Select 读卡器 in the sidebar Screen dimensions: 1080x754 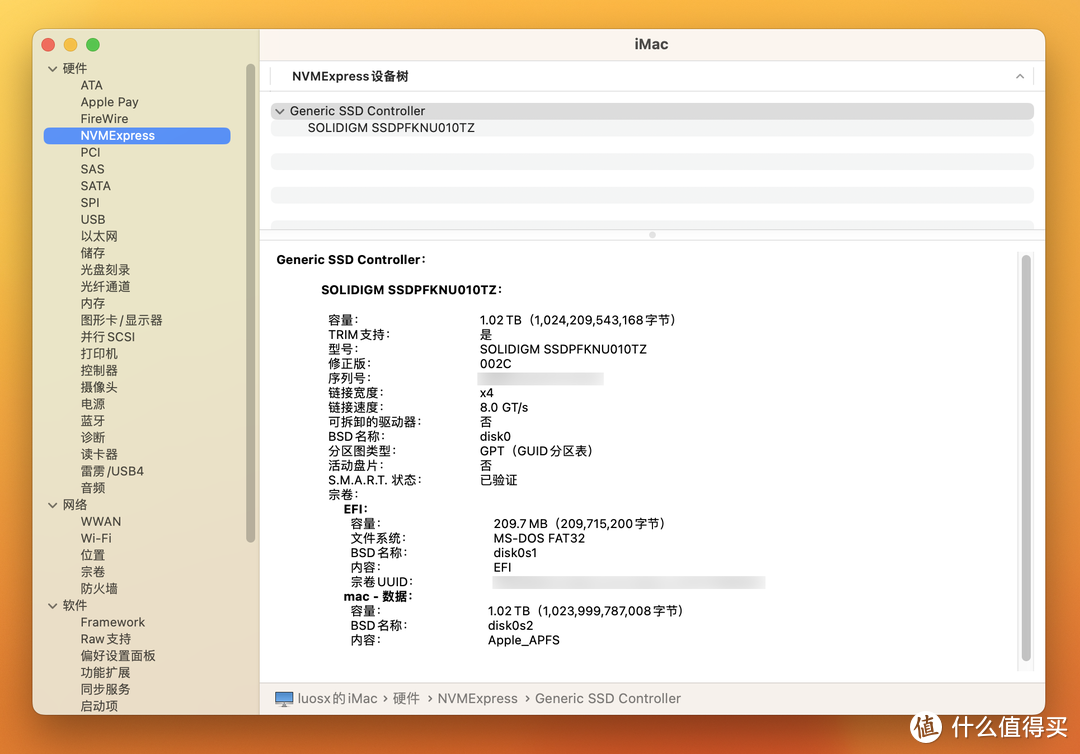click(x=98, y=454)
